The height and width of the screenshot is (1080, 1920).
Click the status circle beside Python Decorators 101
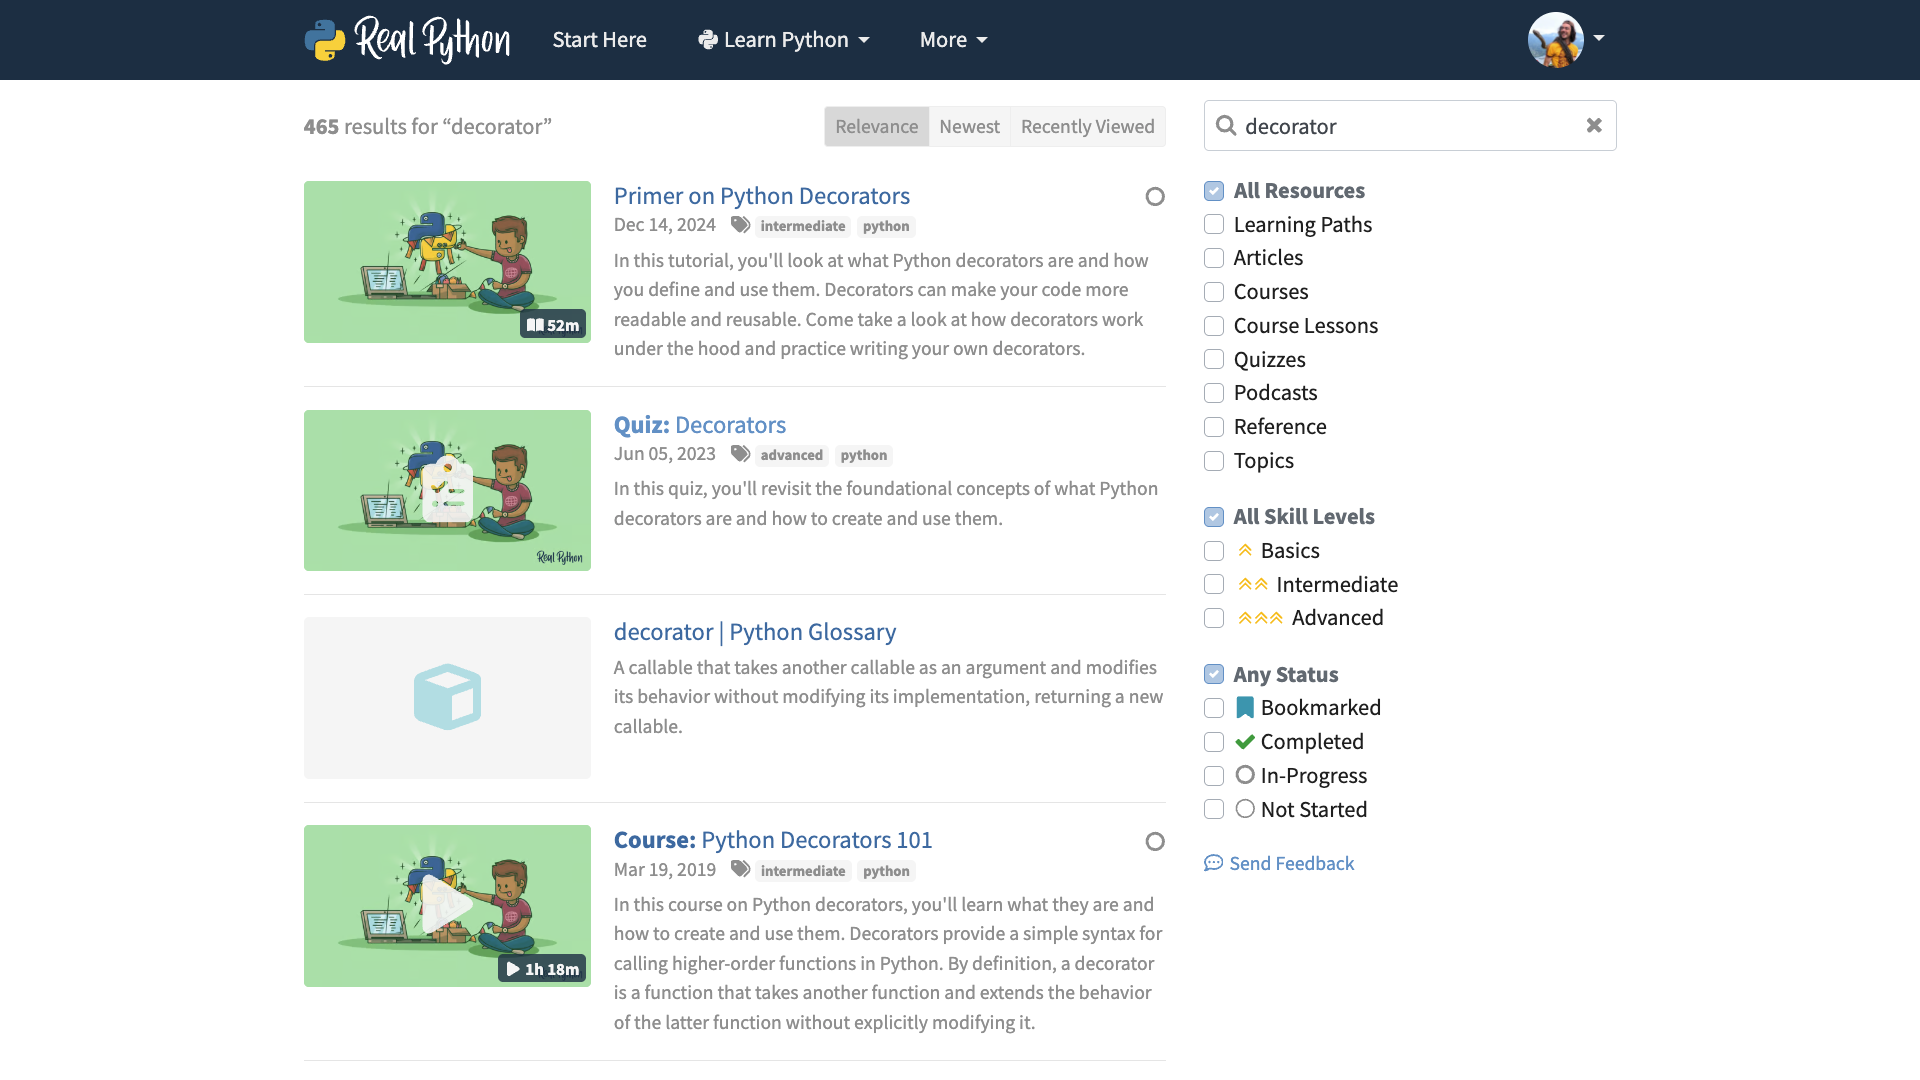pyautogui.click(x=1155, y=842)
